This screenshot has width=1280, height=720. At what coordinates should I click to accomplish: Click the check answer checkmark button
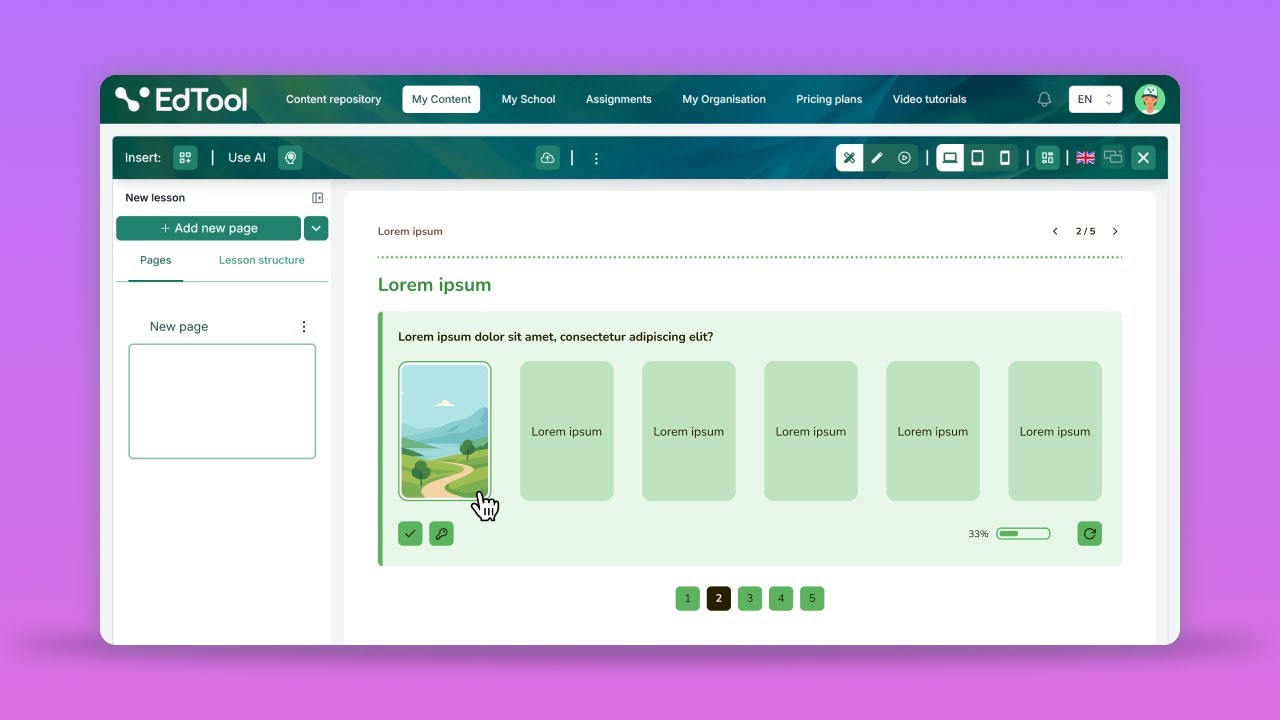click(410, 534)
